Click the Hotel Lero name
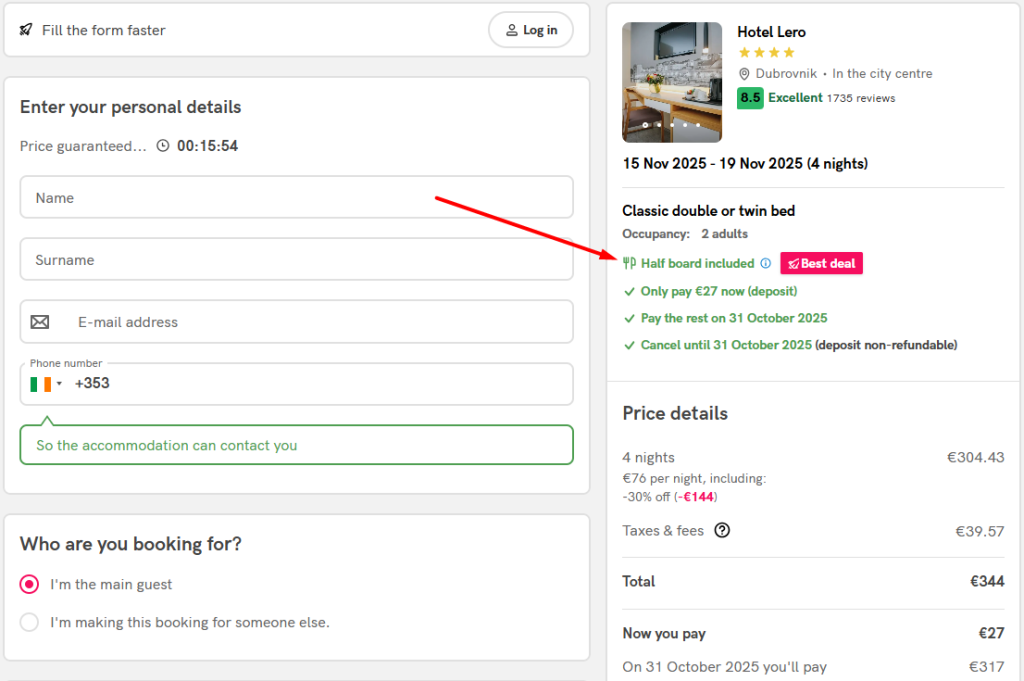The height and width of the screenshot is (681, 1024). (771, 32)
